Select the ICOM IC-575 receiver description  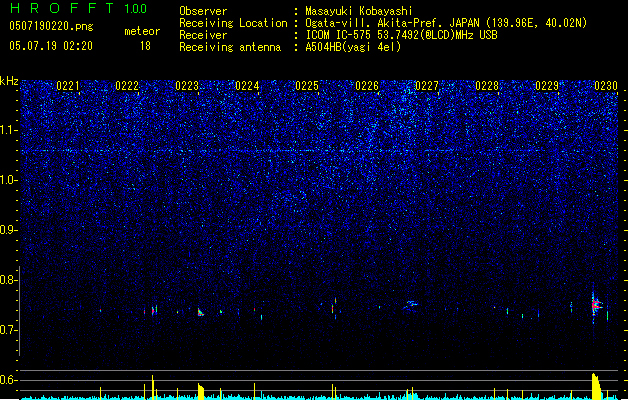pos(402,35)
